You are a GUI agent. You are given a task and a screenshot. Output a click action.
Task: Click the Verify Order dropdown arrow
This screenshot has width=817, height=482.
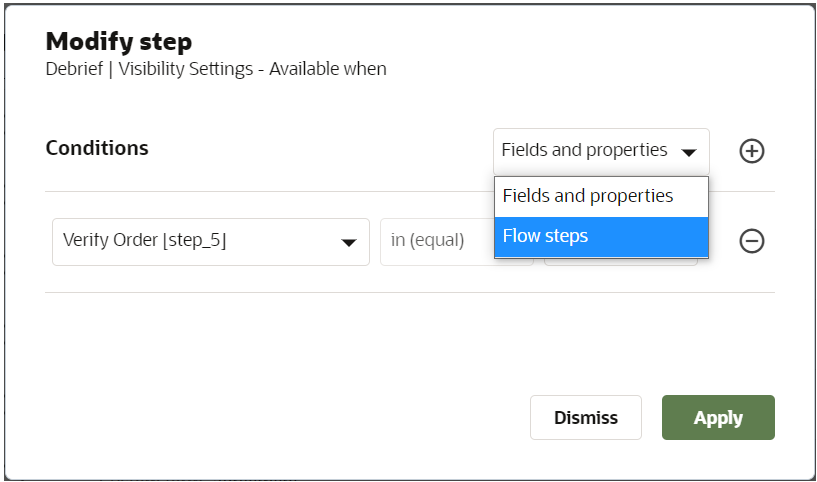(348, 242)
